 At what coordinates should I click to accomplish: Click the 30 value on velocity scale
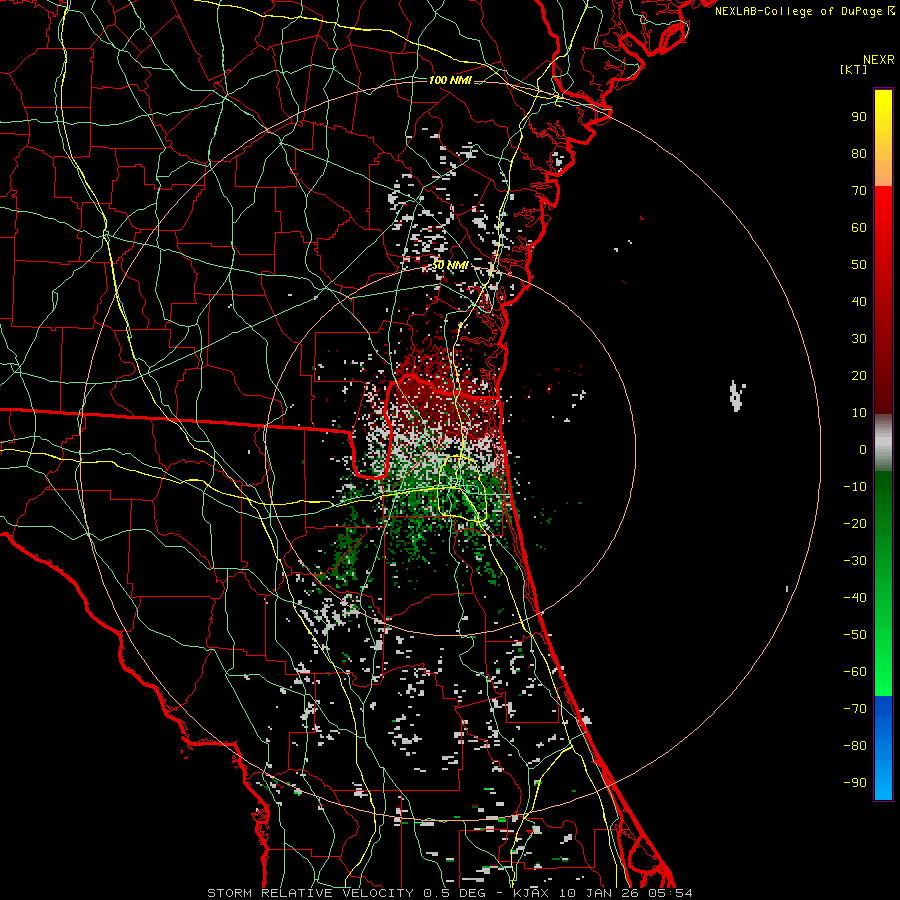pyautogui.click(x=859, y=339)
